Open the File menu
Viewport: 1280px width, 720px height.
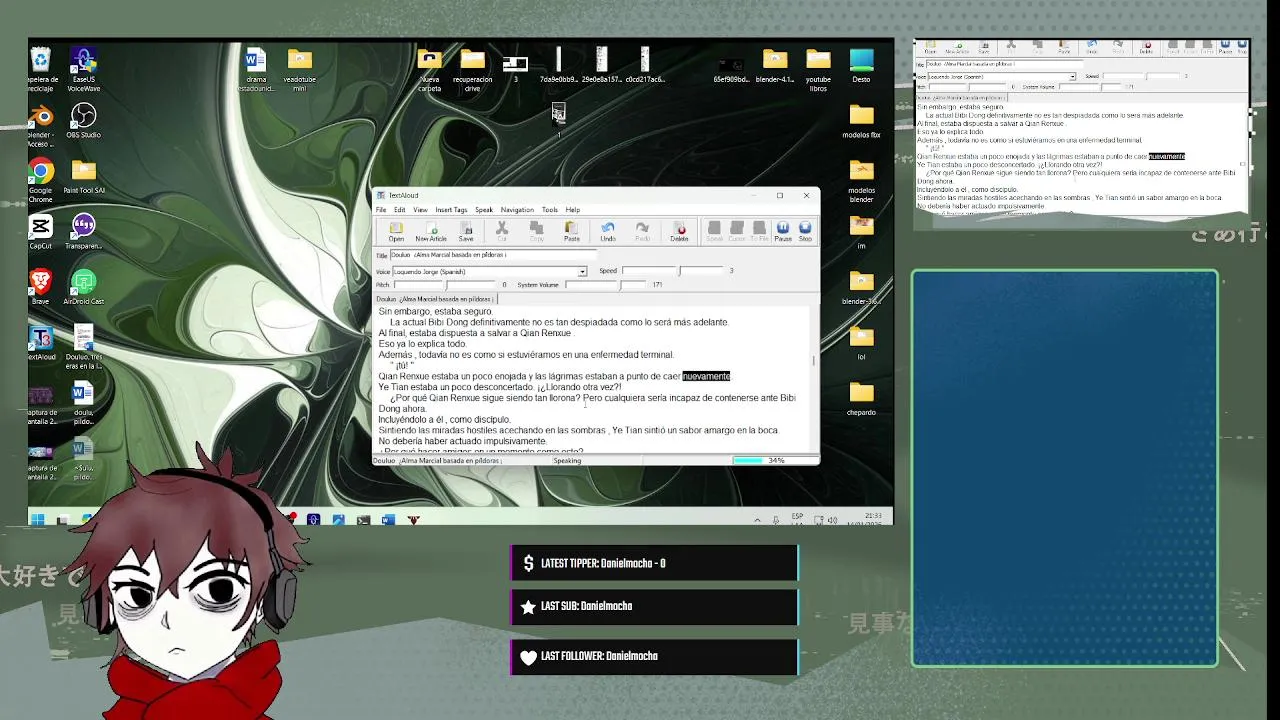381,210
